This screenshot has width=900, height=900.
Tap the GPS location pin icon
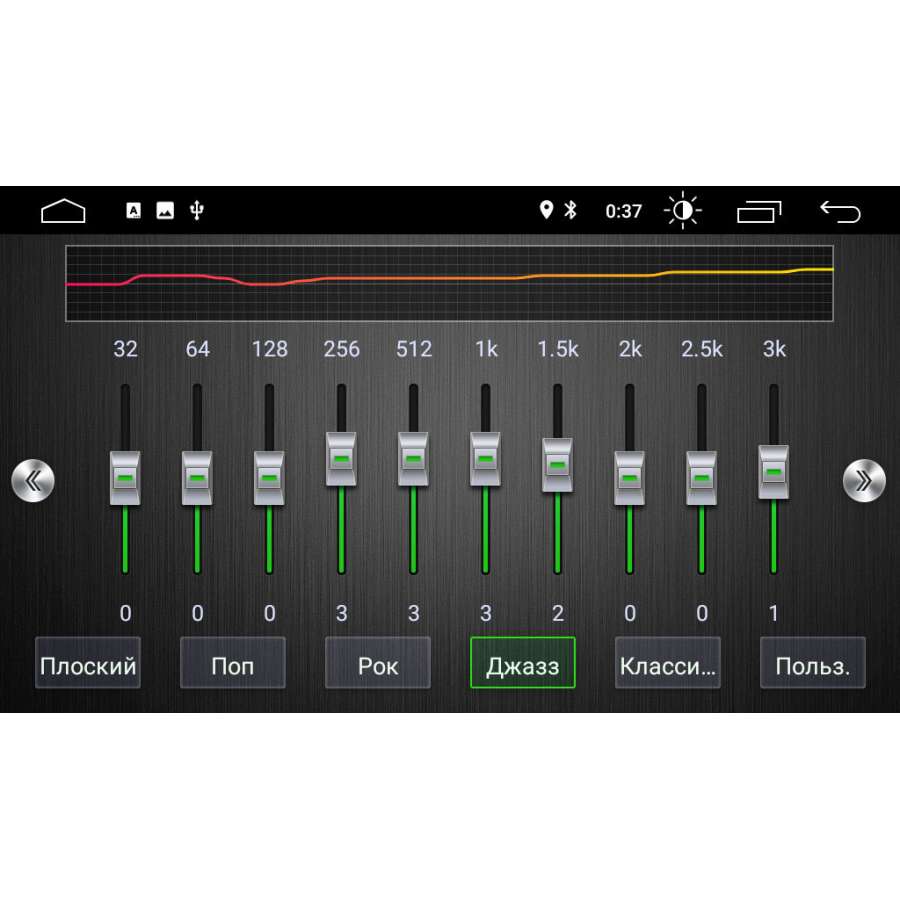[546, 210]
